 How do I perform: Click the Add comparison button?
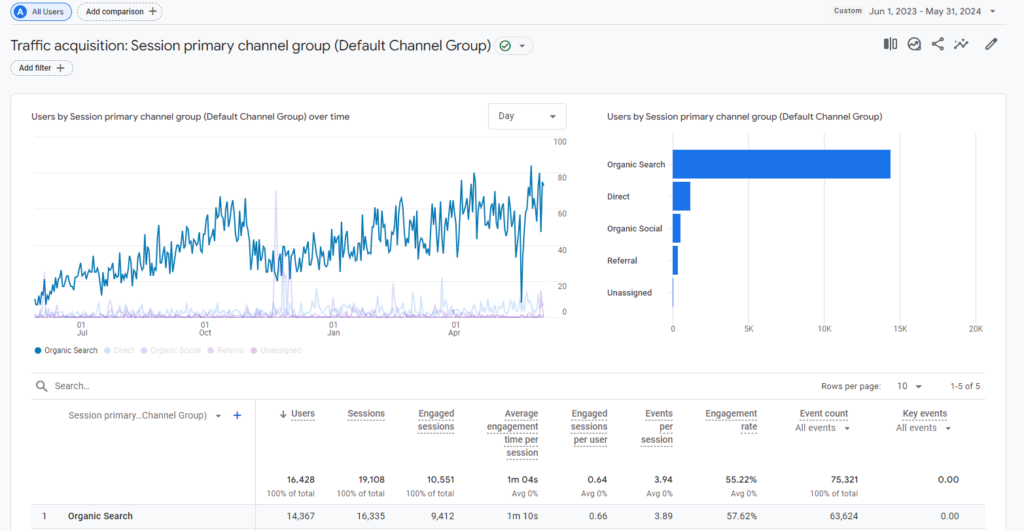click(120, 12)
